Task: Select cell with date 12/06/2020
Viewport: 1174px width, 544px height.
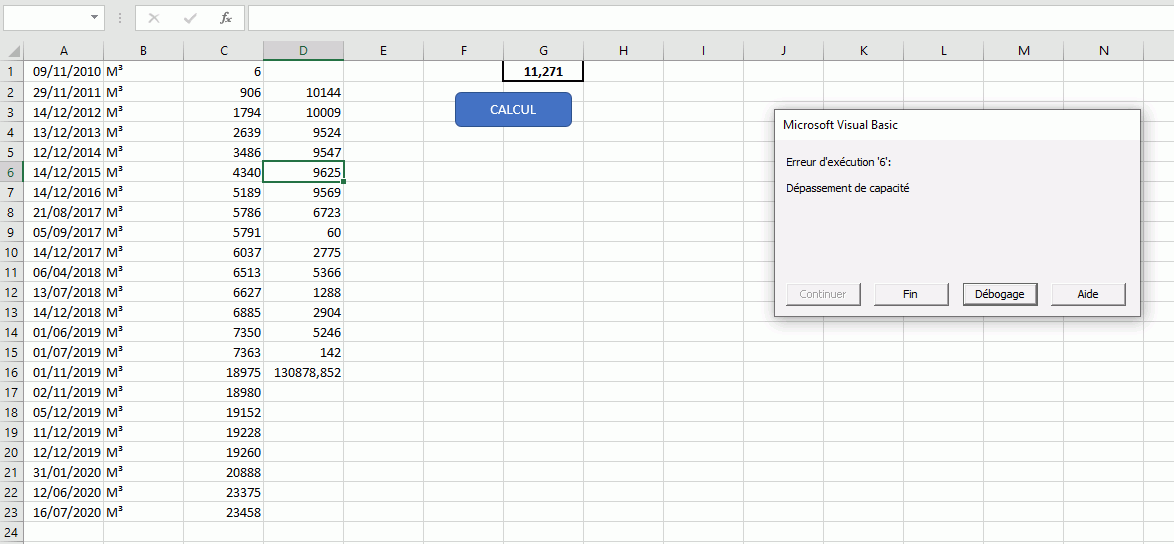Action: (x=64, y=492)
